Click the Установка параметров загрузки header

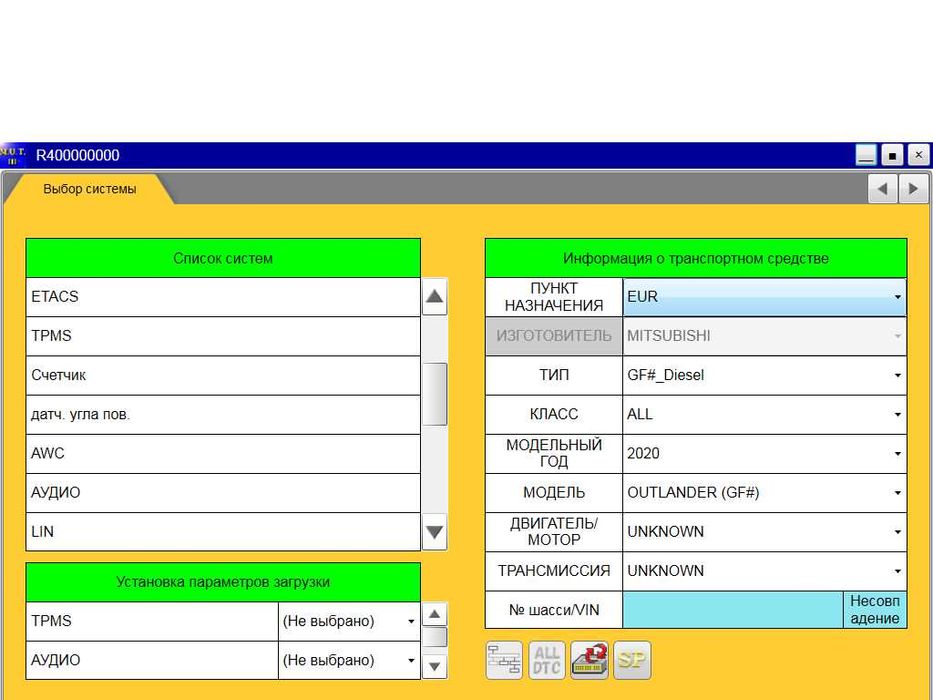tap(223, 582)
